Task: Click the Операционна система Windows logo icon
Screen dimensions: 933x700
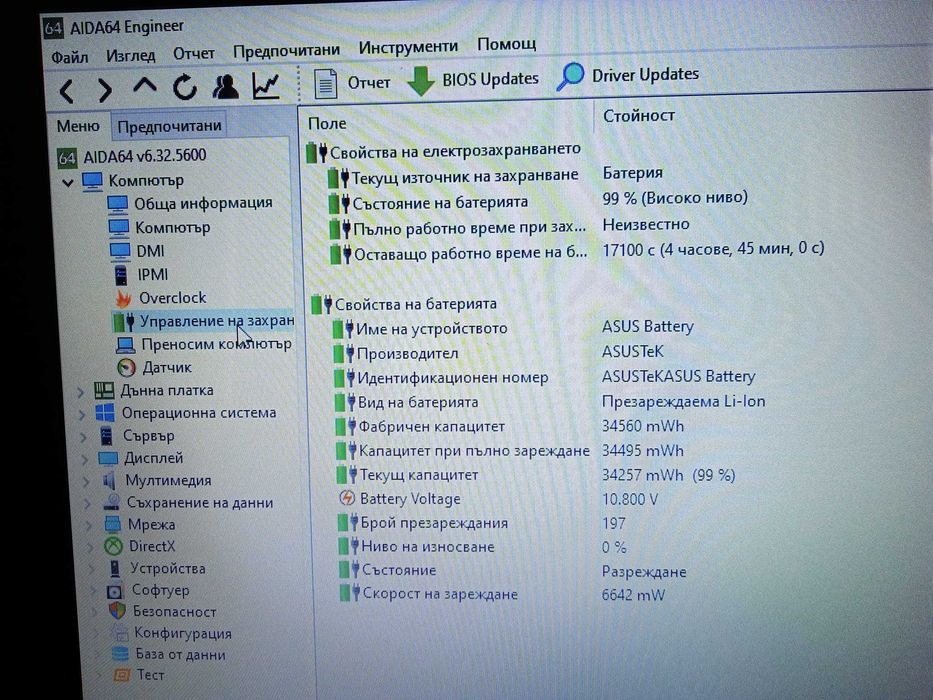Action: click(105, 413)
